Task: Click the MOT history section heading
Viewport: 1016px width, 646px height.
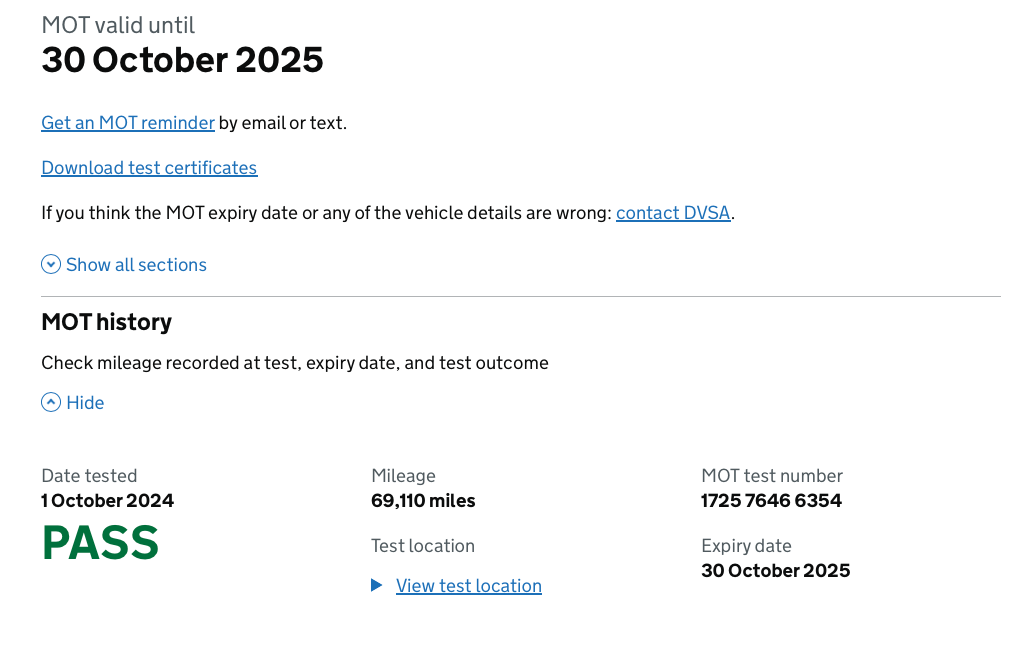Action: (107, 322)
